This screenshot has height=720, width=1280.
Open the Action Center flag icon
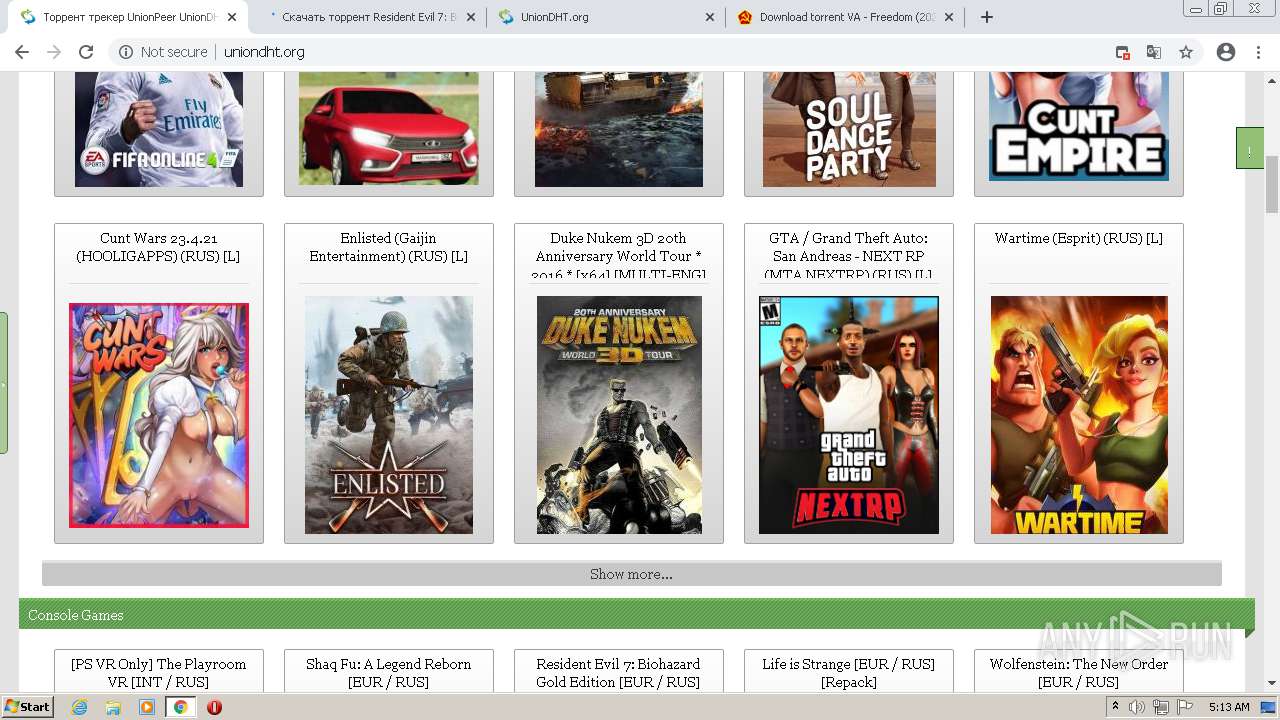(1185, 707)
